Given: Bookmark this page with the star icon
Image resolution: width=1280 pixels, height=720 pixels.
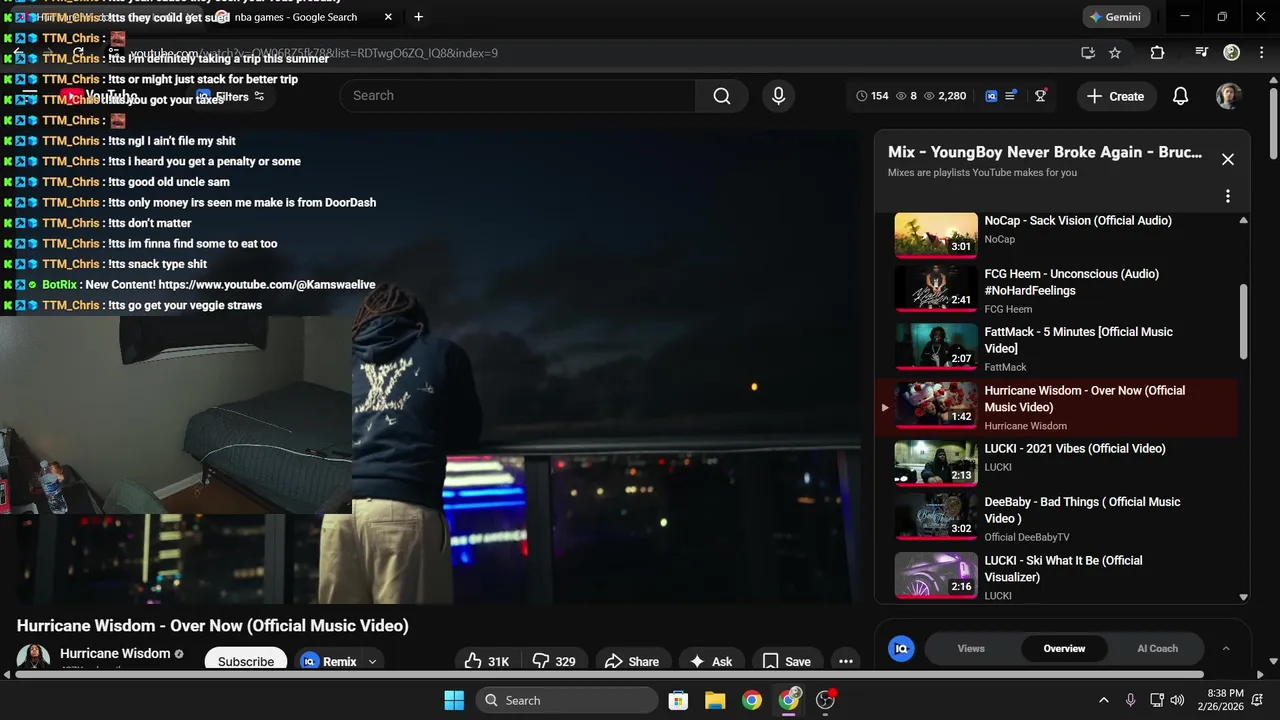Looking at the screenshot, I should point(1115,53).
